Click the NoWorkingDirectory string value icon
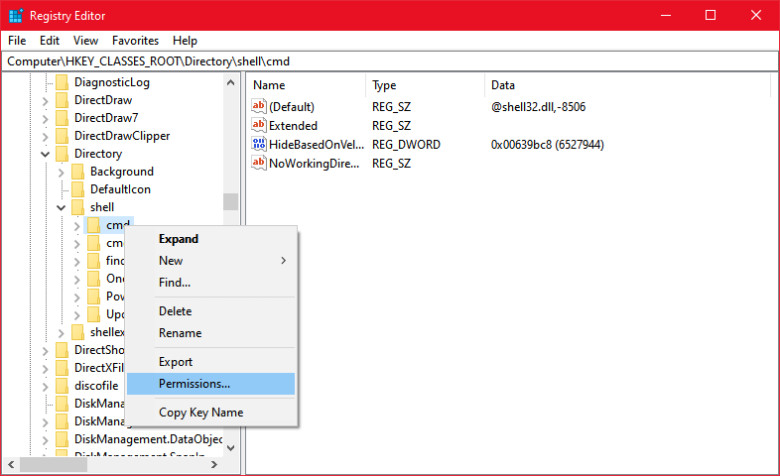Viewport: 780px width, 476px height. pos(259,163)
